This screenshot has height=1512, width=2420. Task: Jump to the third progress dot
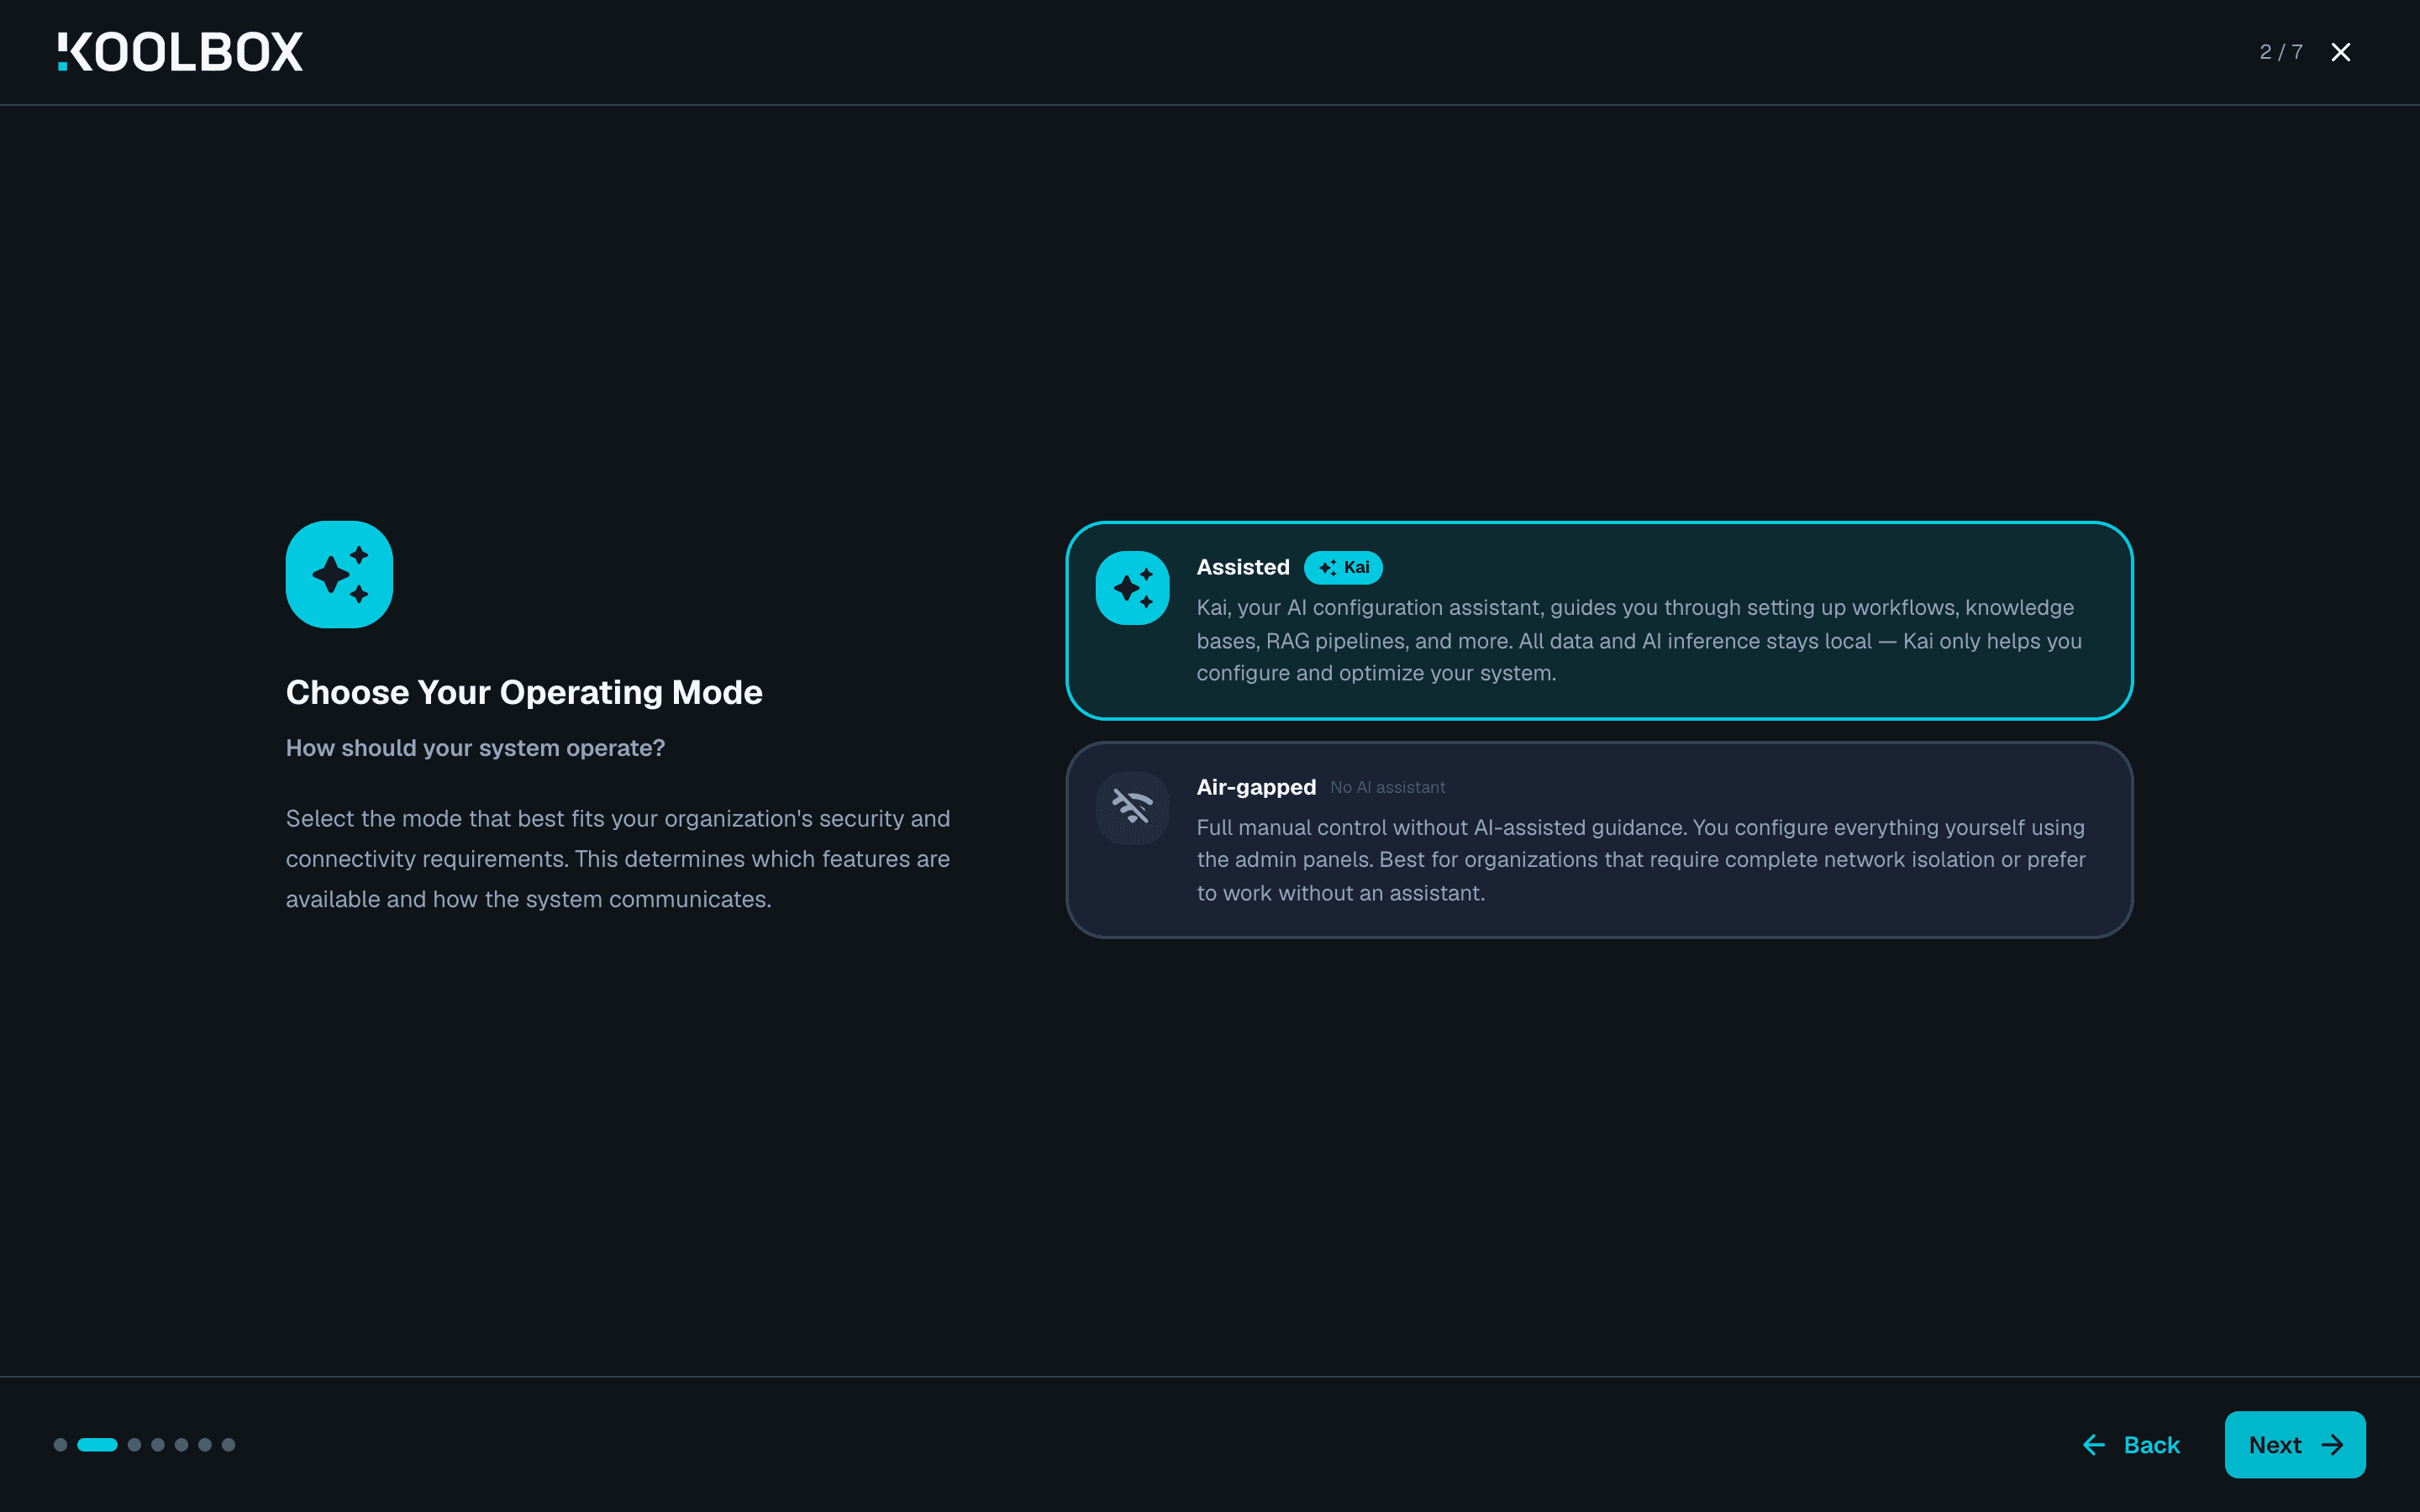coord(134,1444)
